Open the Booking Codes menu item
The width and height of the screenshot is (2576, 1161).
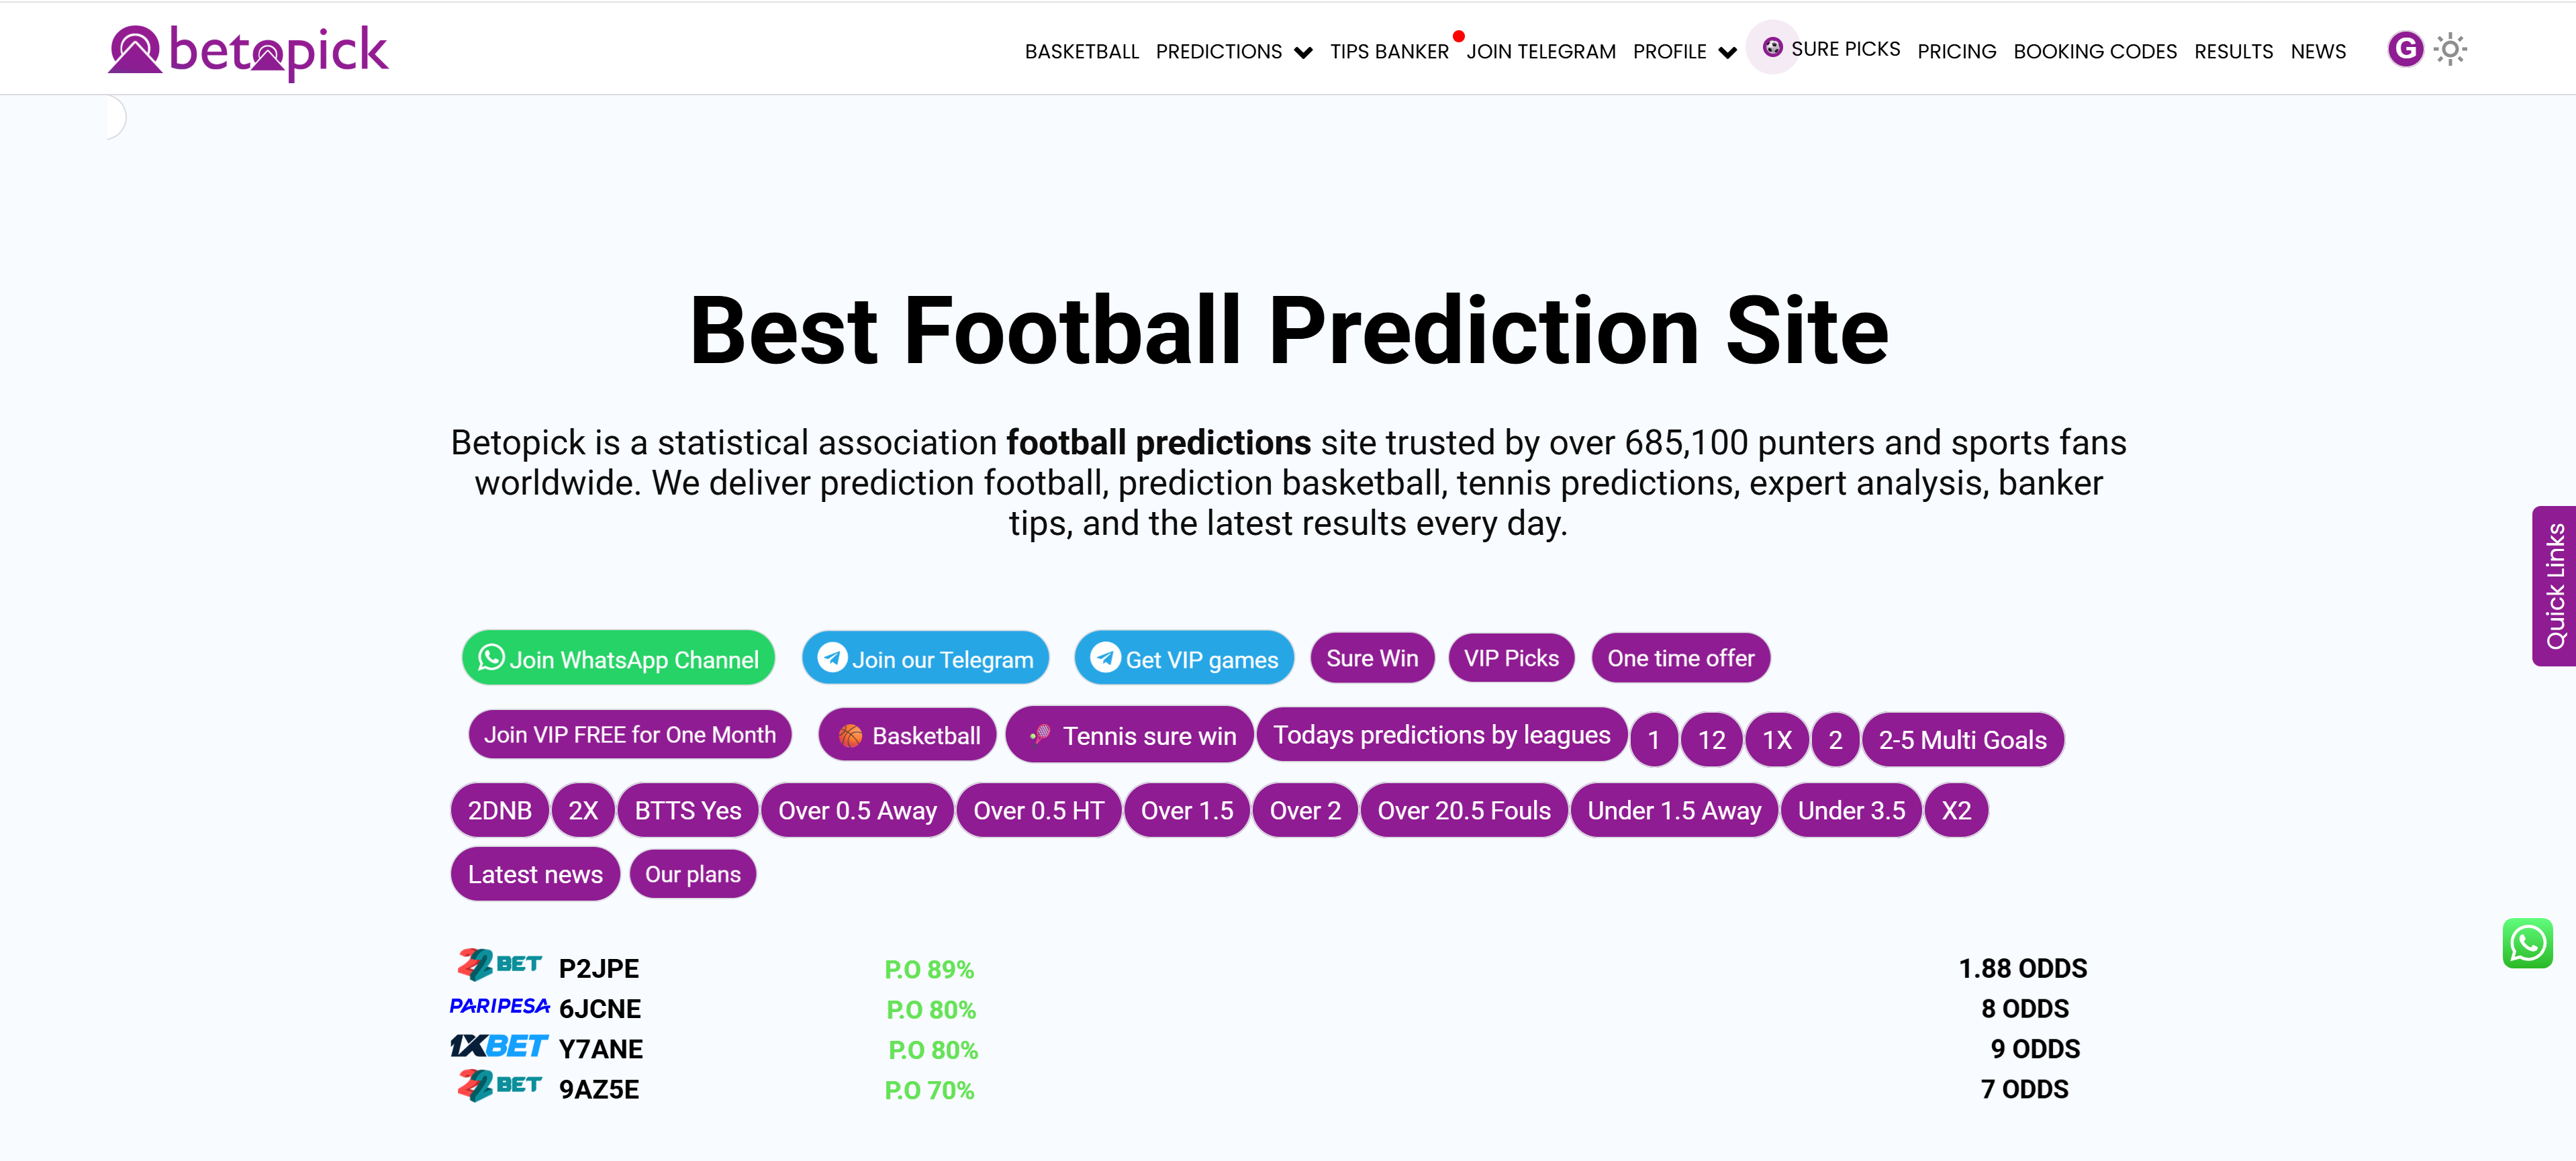pyautogui.click(x=2094, y=52)
